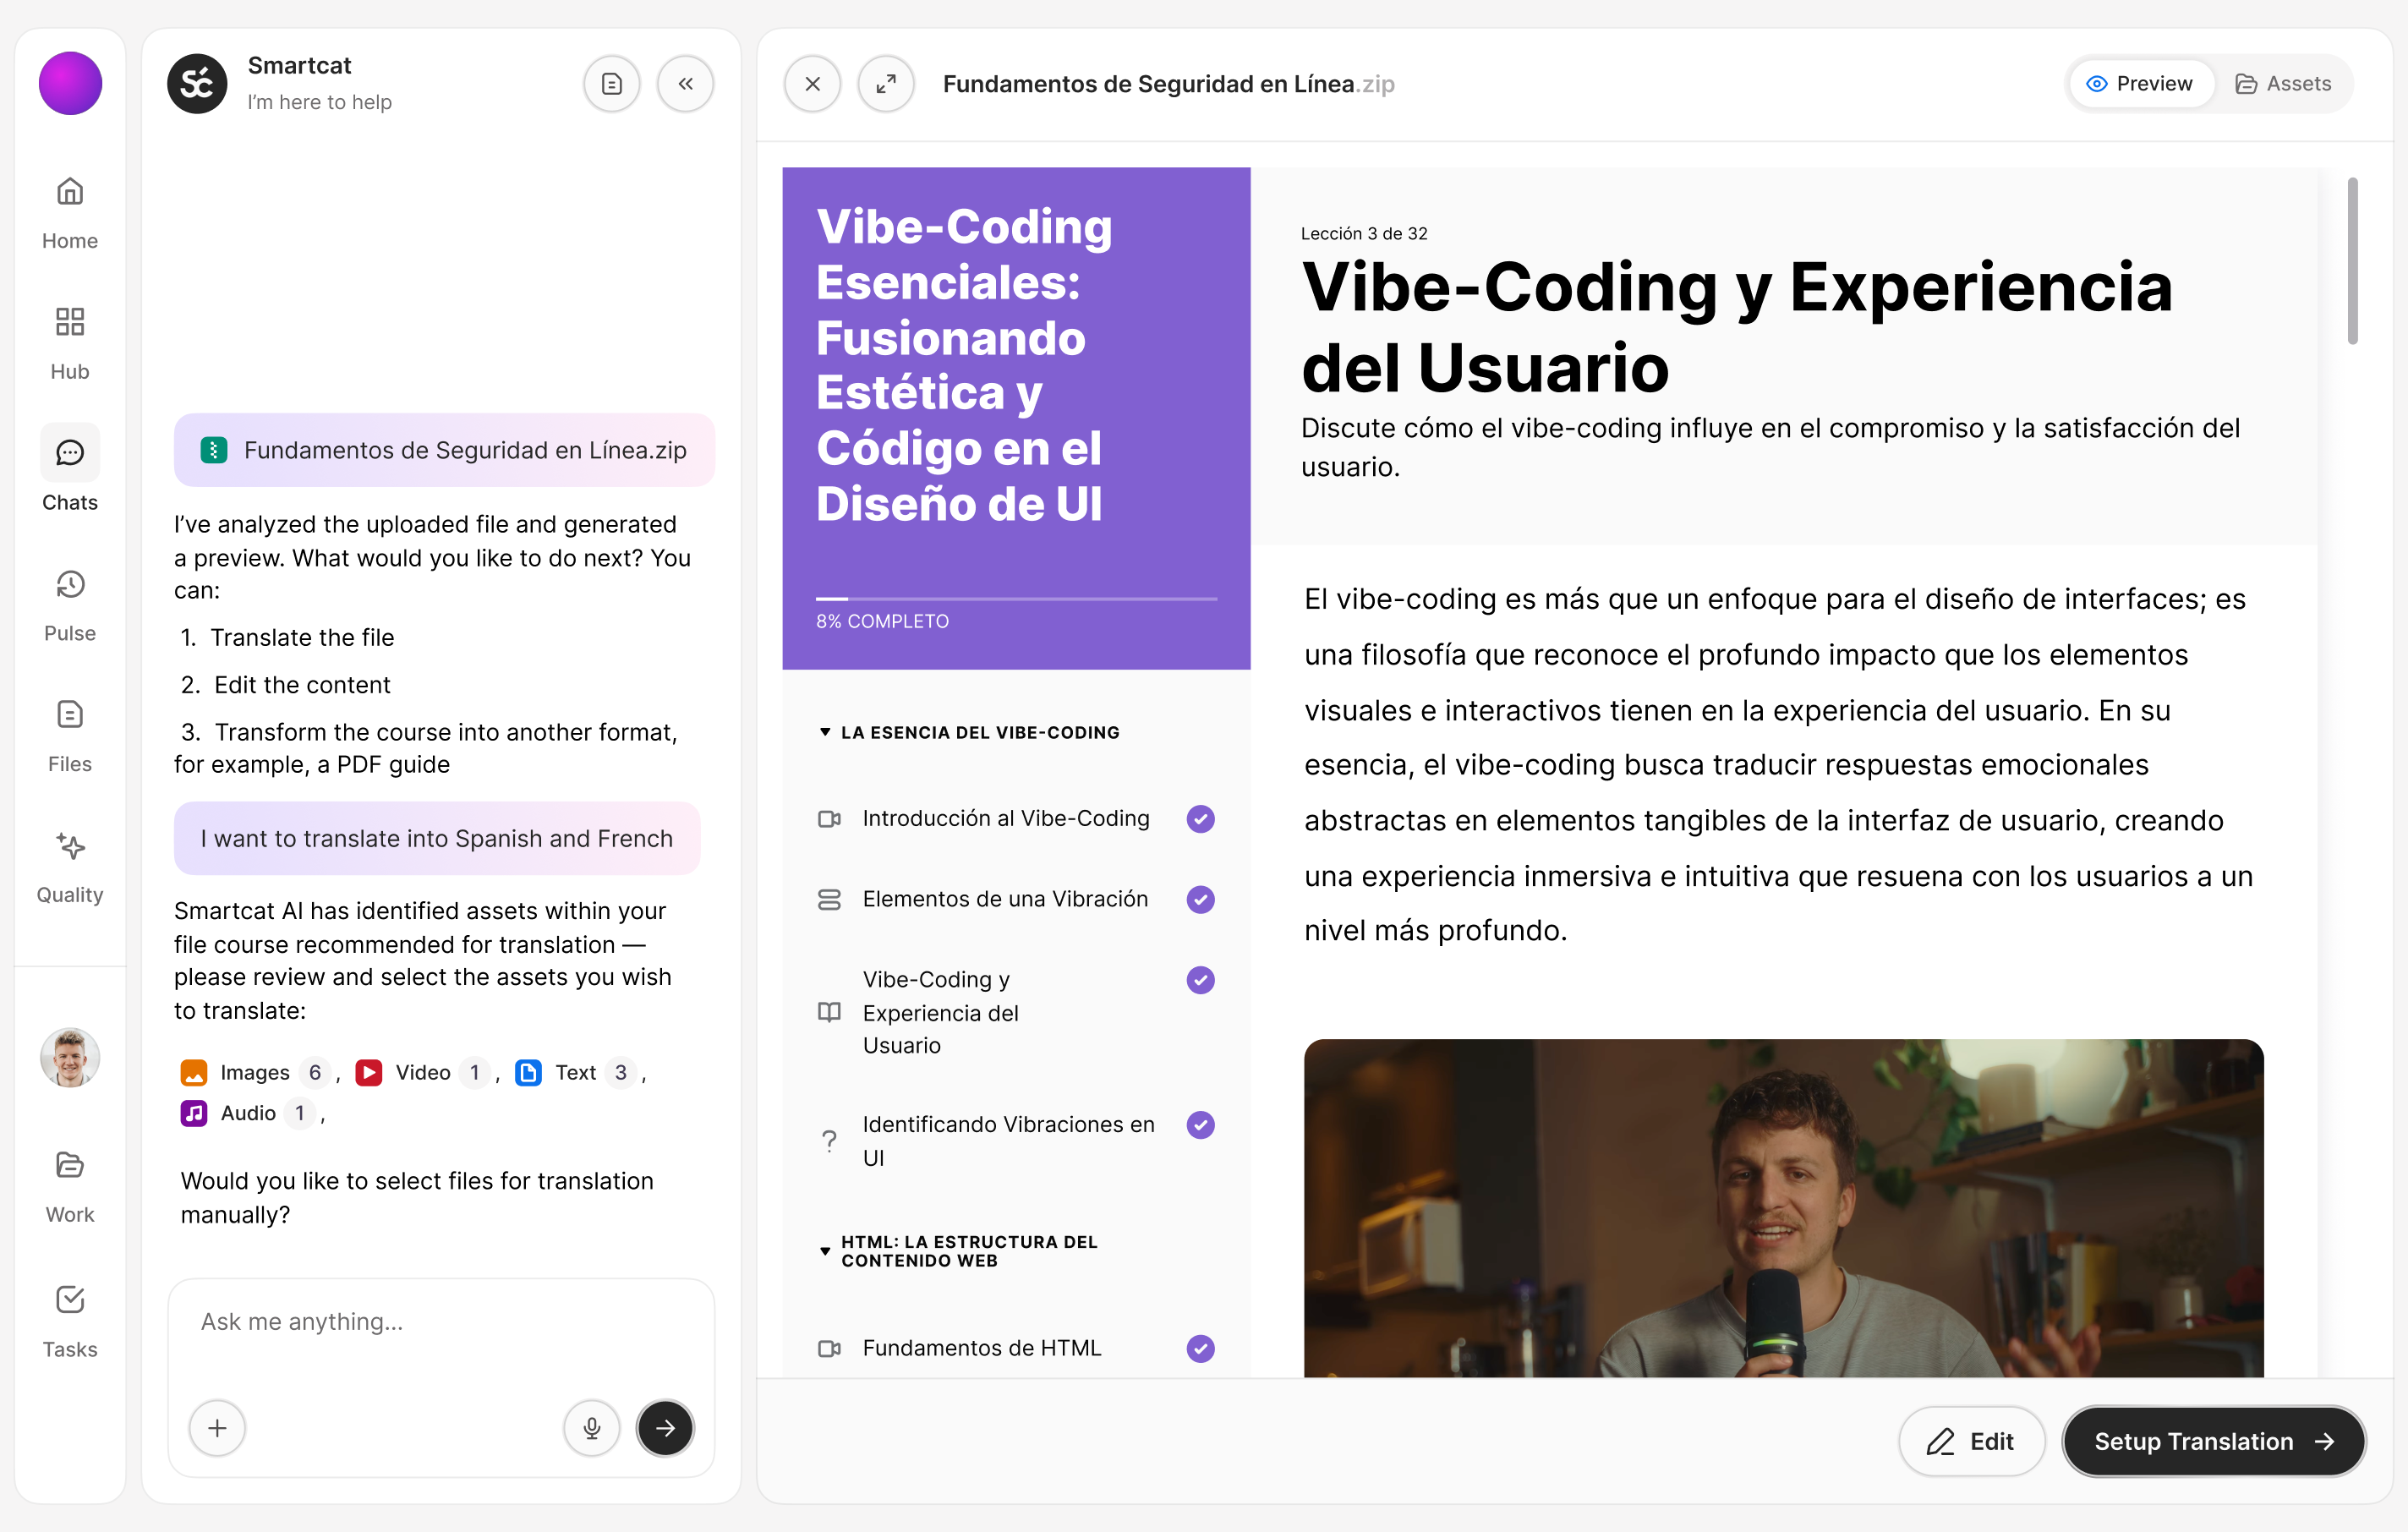The width and height of the screenshot is (2408, 1532).
Task: Collapse La Esencia del Vibe-Coding section
Action: pyautogui.click(x=825, y=732)
